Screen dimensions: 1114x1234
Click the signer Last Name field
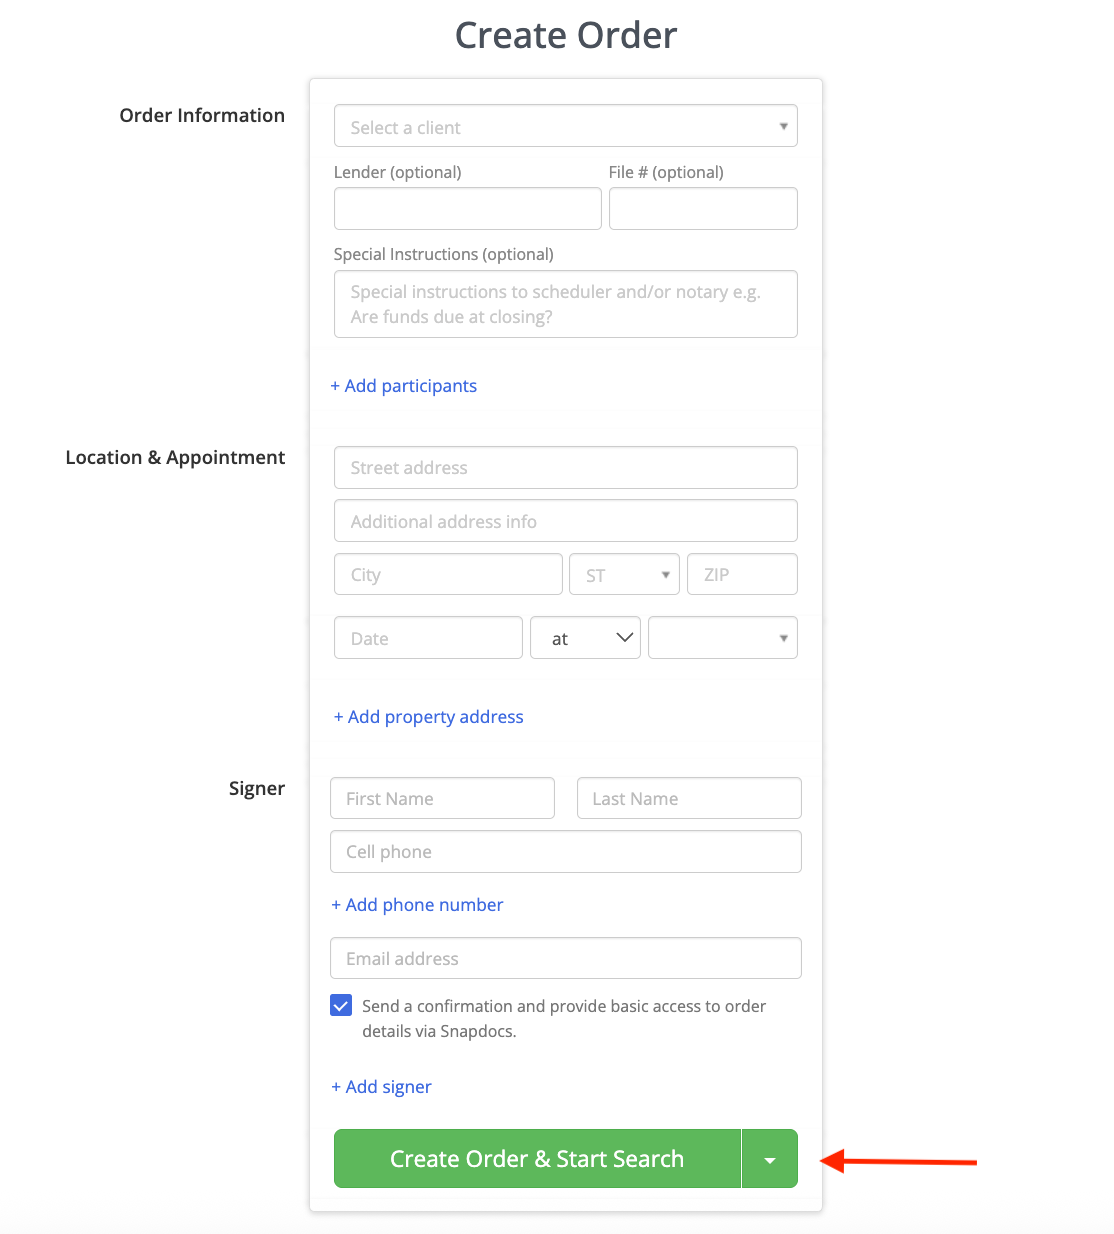[x=689, y=799]
